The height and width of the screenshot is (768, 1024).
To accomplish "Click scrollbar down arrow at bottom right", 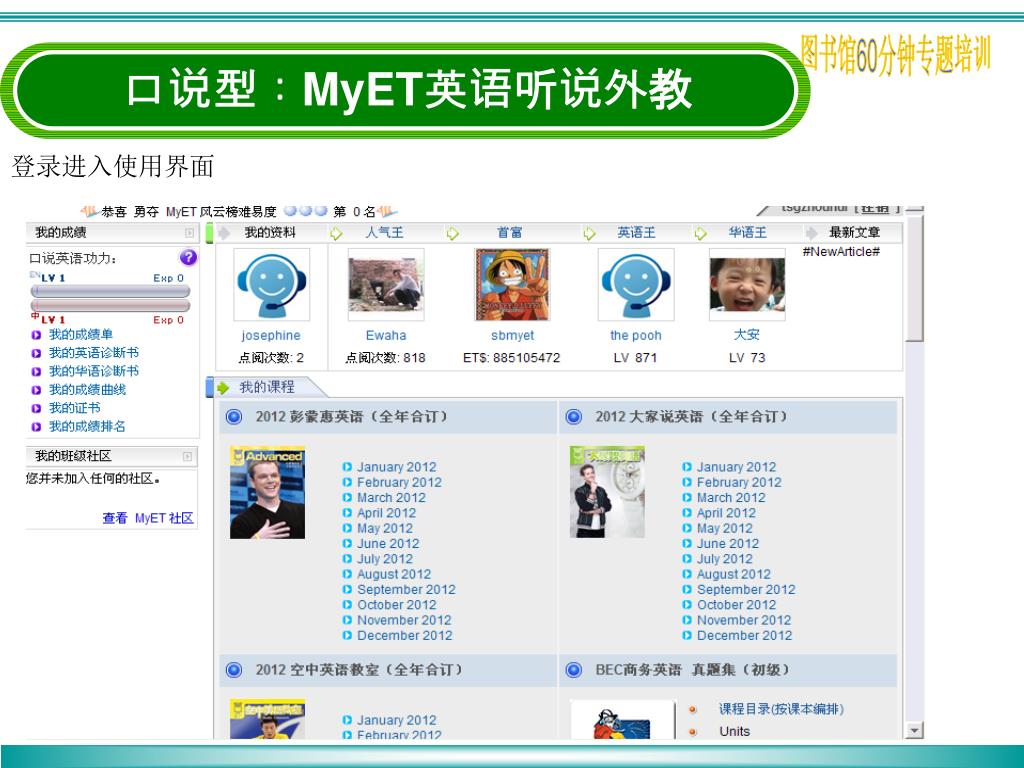I will 915,731.
